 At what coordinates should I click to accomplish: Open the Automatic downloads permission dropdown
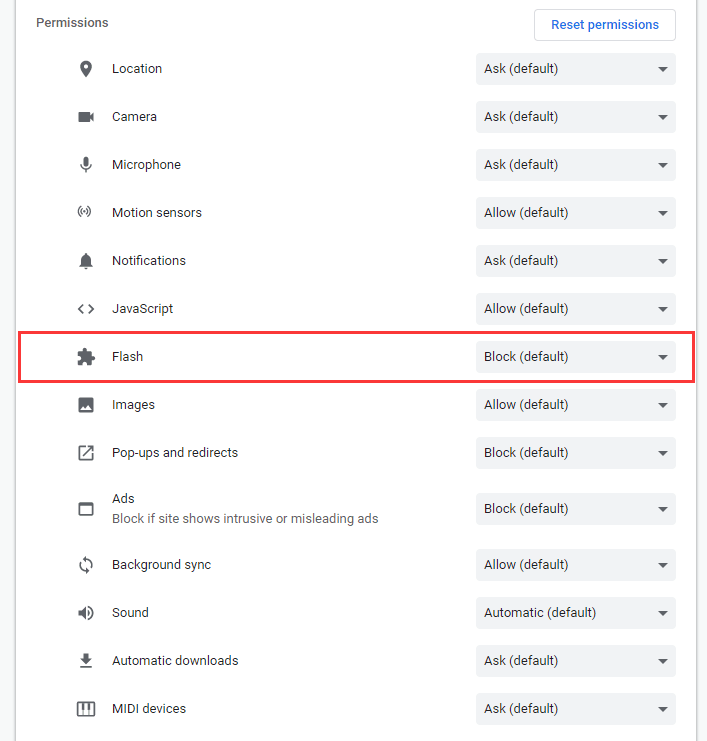pos(576,661)
